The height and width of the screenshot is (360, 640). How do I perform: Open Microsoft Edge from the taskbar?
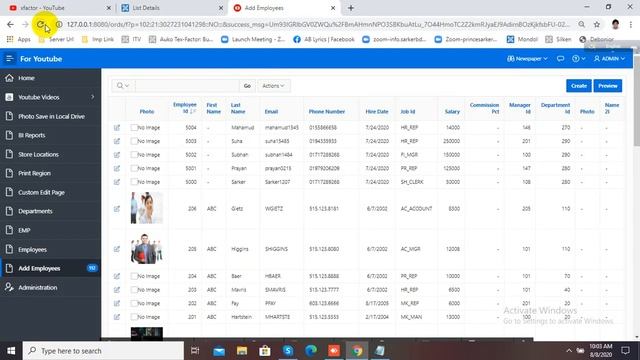[x=311, y=351]
